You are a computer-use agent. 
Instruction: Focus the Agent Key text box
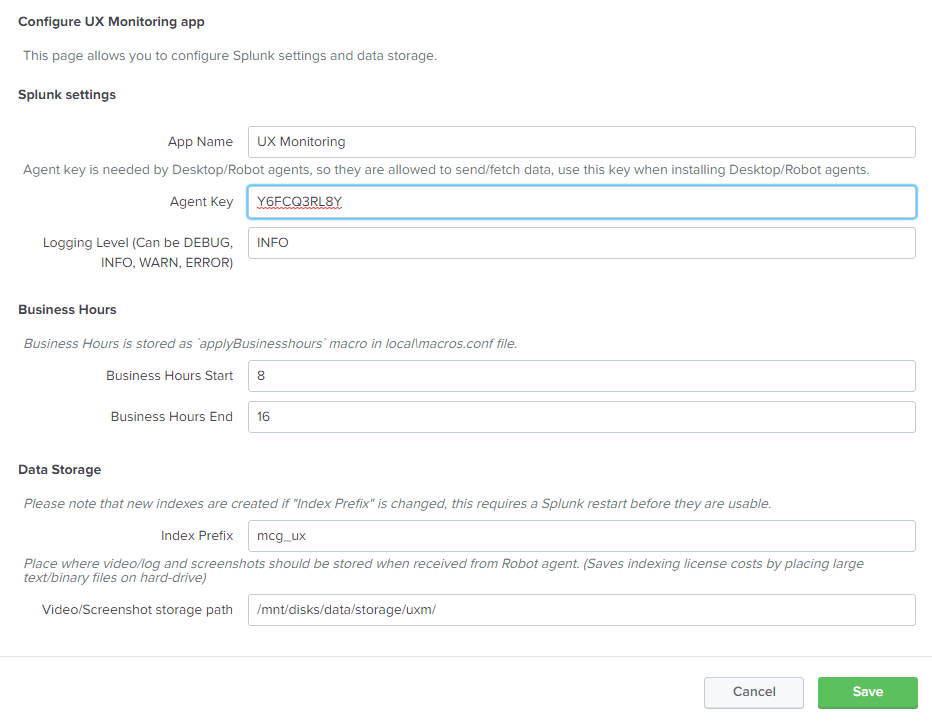(x=581, y=202)
